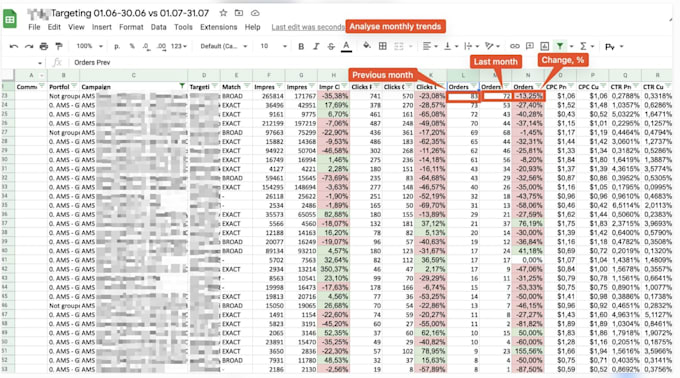680x378 pixels.
Task: Star this spreadsheet
Action: pyautogui.click(x=223, y=13)
